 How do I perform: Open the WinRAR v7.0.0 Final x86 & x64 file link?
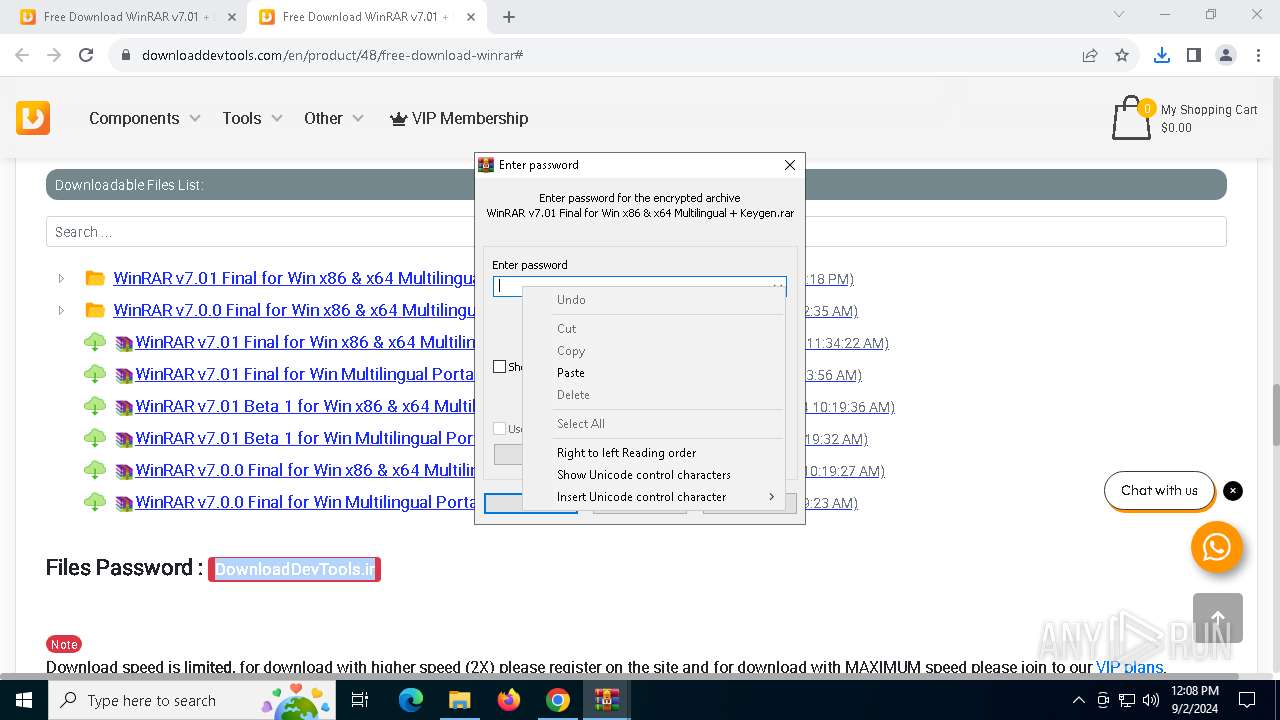[305, 471]
